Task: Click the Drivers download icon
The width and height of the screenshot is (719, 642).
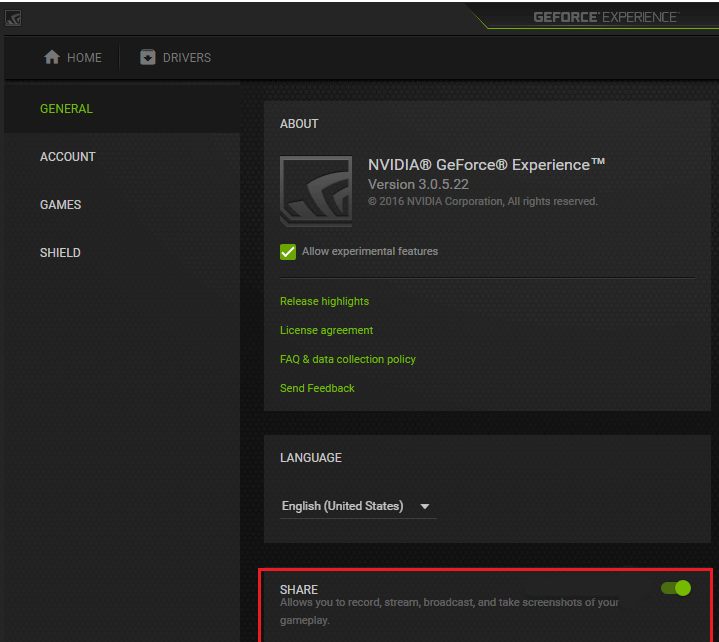Action: click(x=148, y=58)
